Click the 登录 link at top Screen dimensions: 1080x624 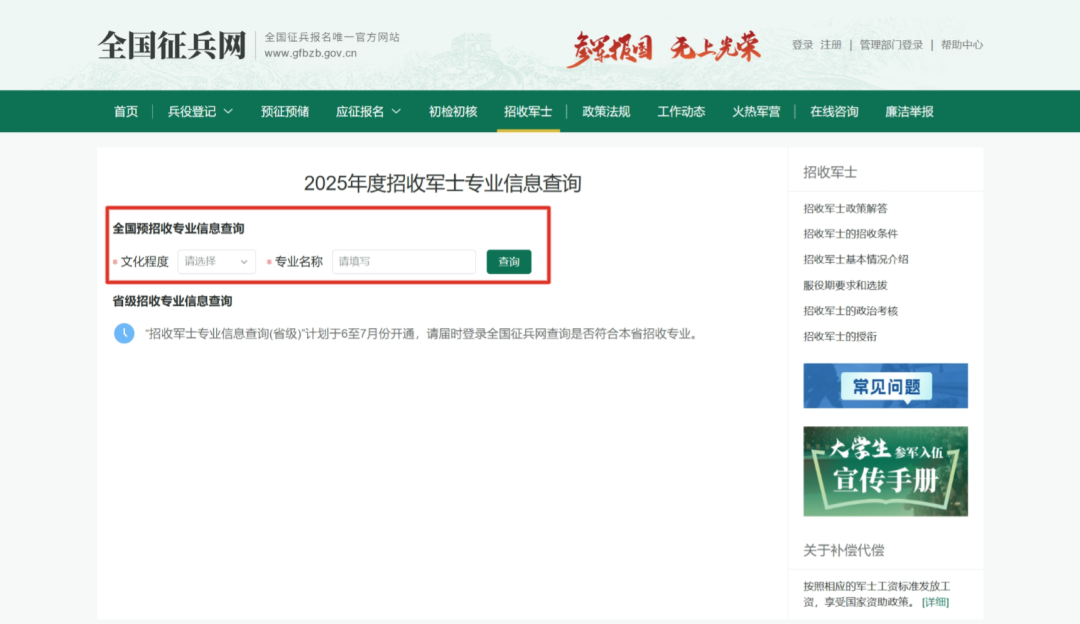pyautogui.click(x=802, y=45)
